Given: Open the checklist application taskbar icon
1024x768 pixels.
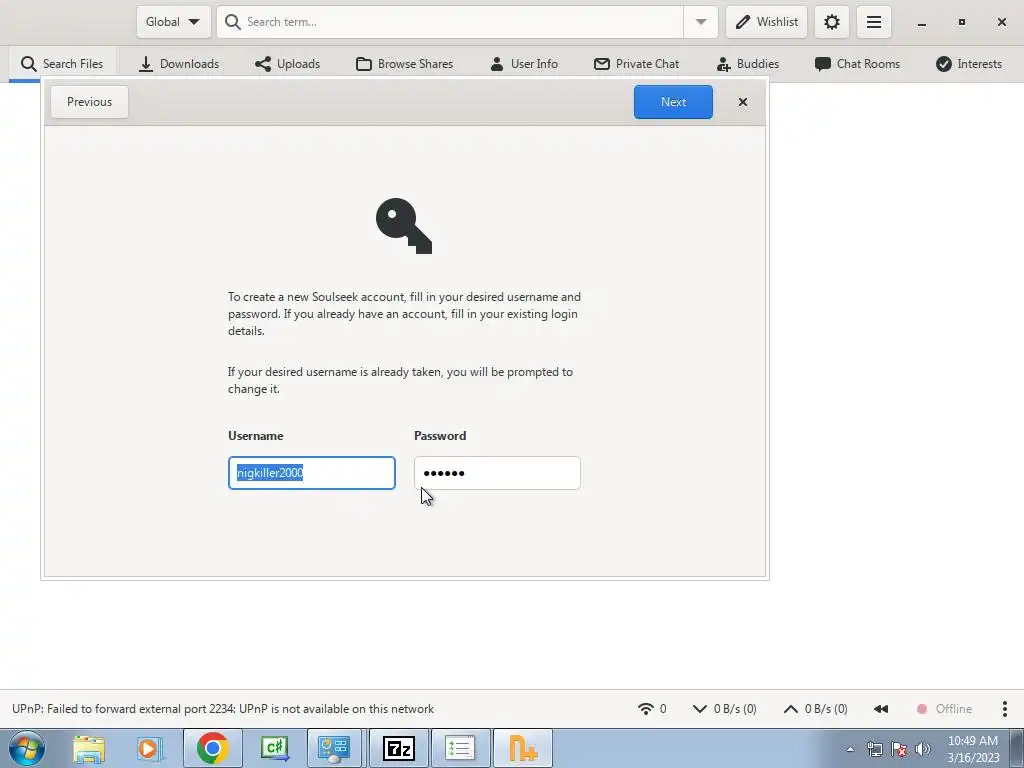Looking at the screenshot, I should tap(460, 748).
